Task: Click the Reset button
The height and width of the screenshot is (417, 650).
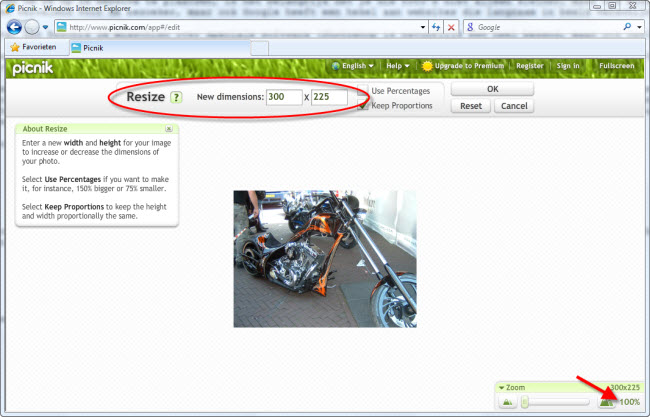Action: [471, 106]
